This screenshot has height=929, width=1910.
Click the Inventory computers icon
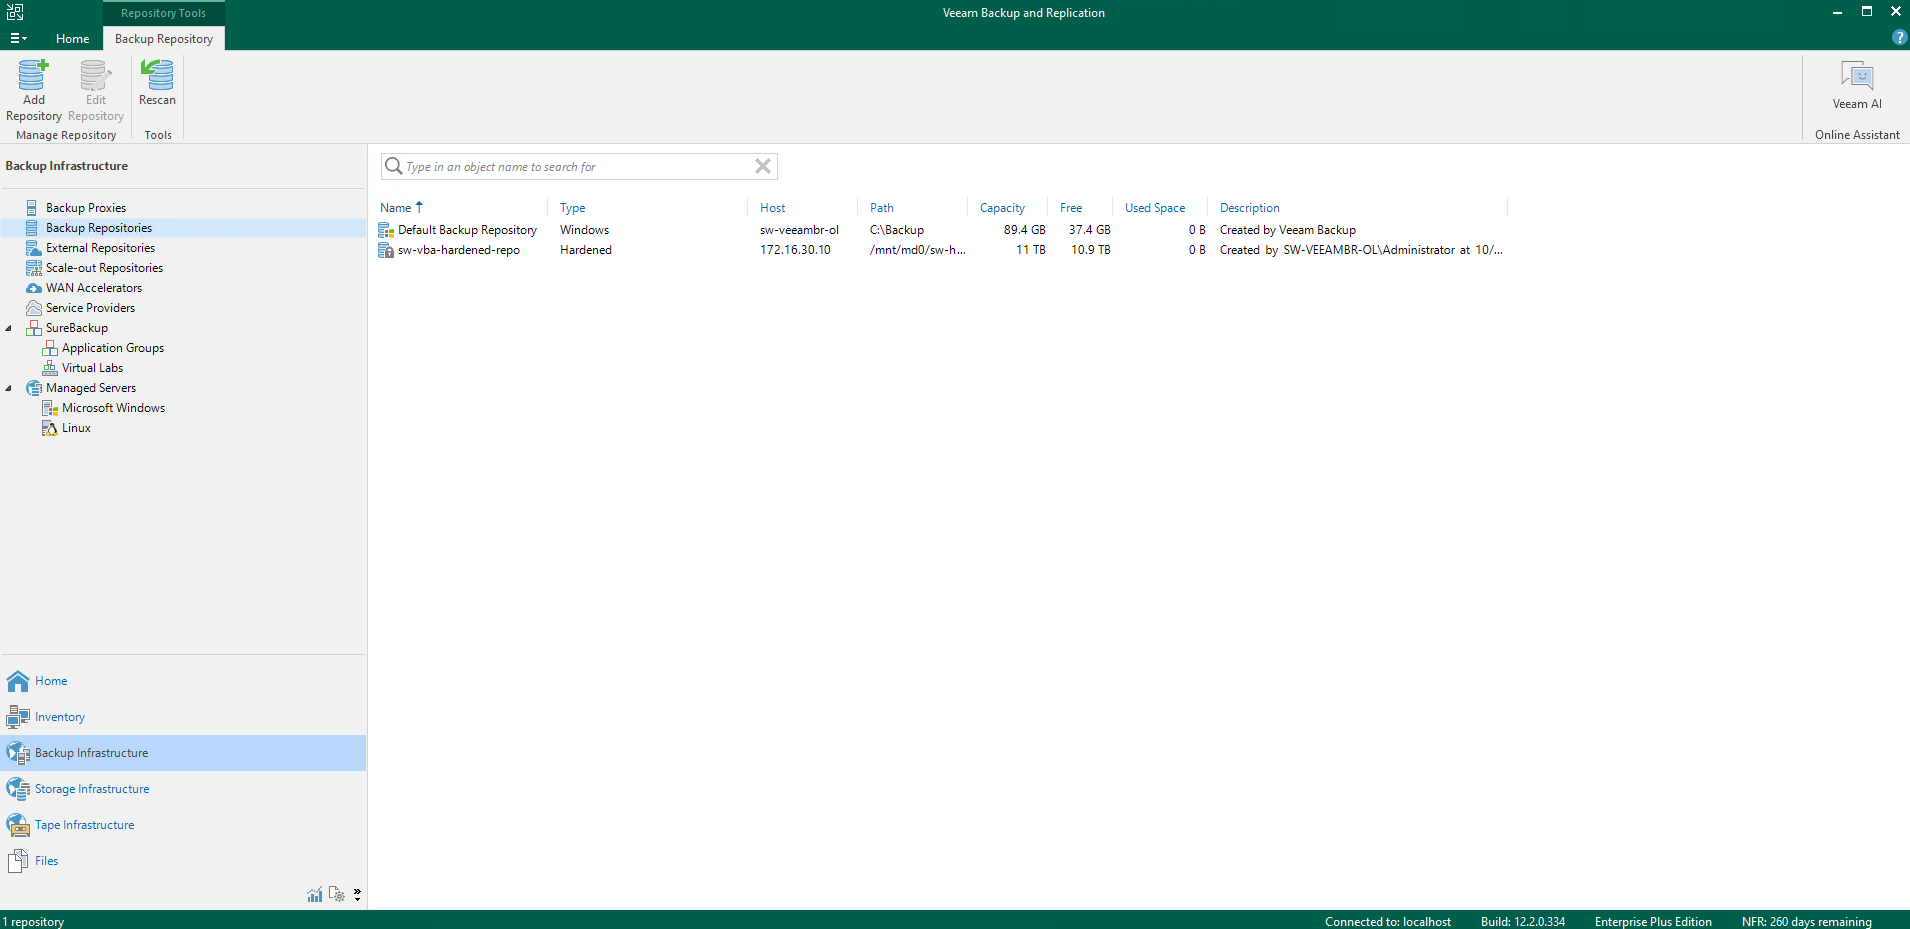pos(18,717)
